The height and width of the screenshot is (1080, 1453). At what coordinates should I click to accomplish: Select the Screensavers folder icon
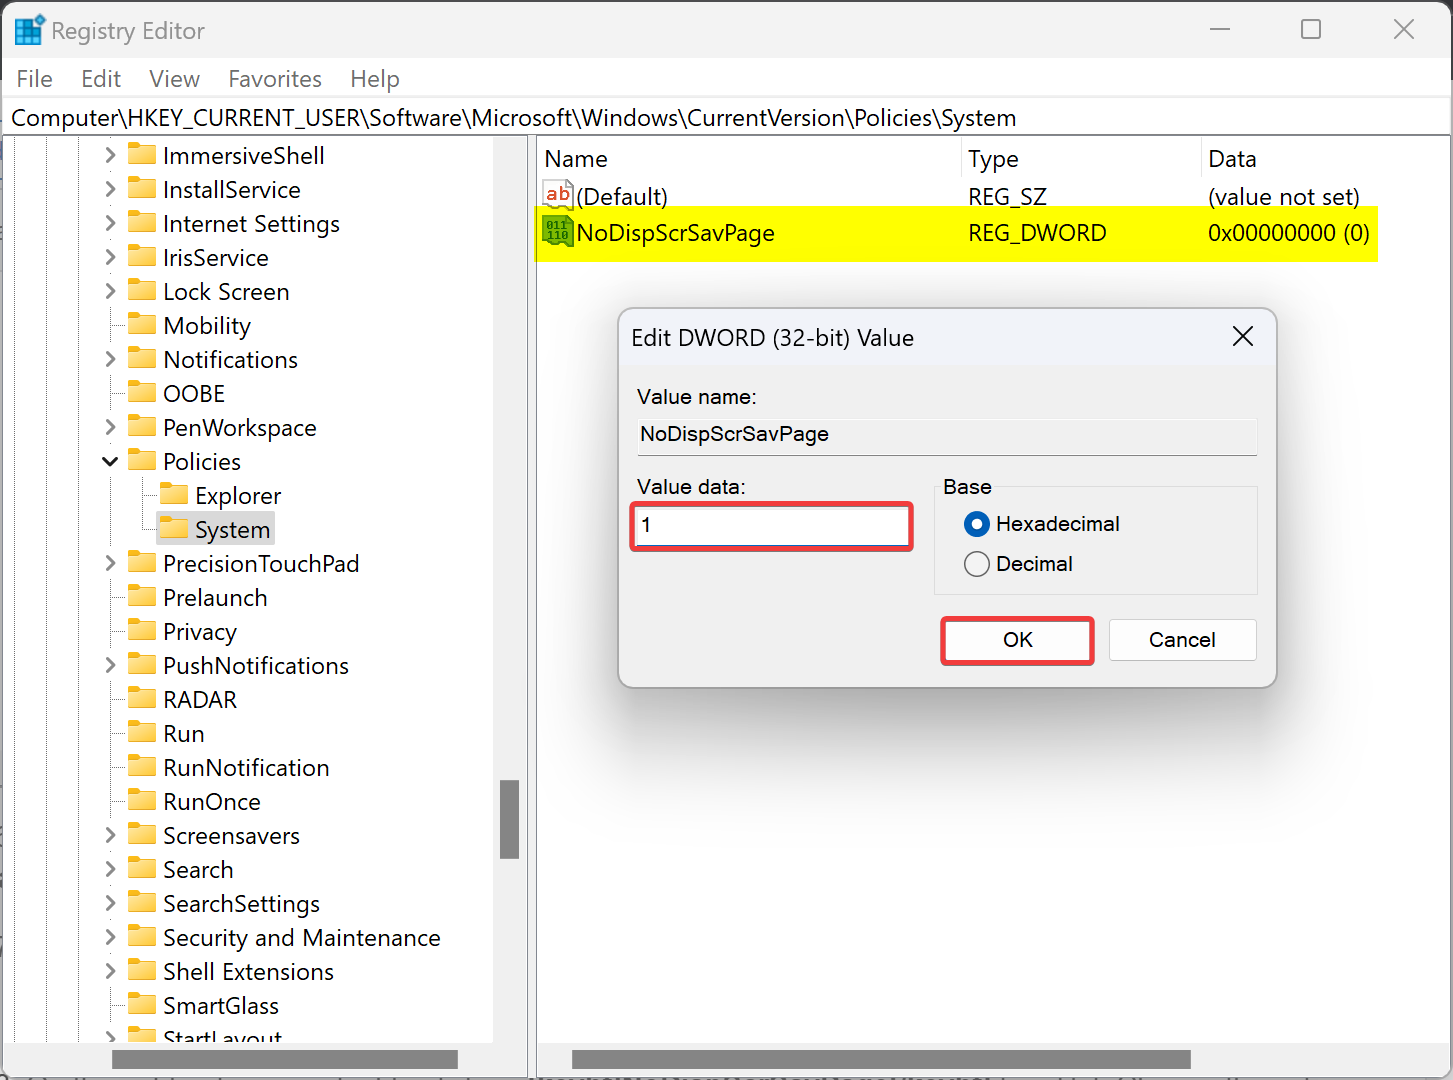(x=143, y=834)
